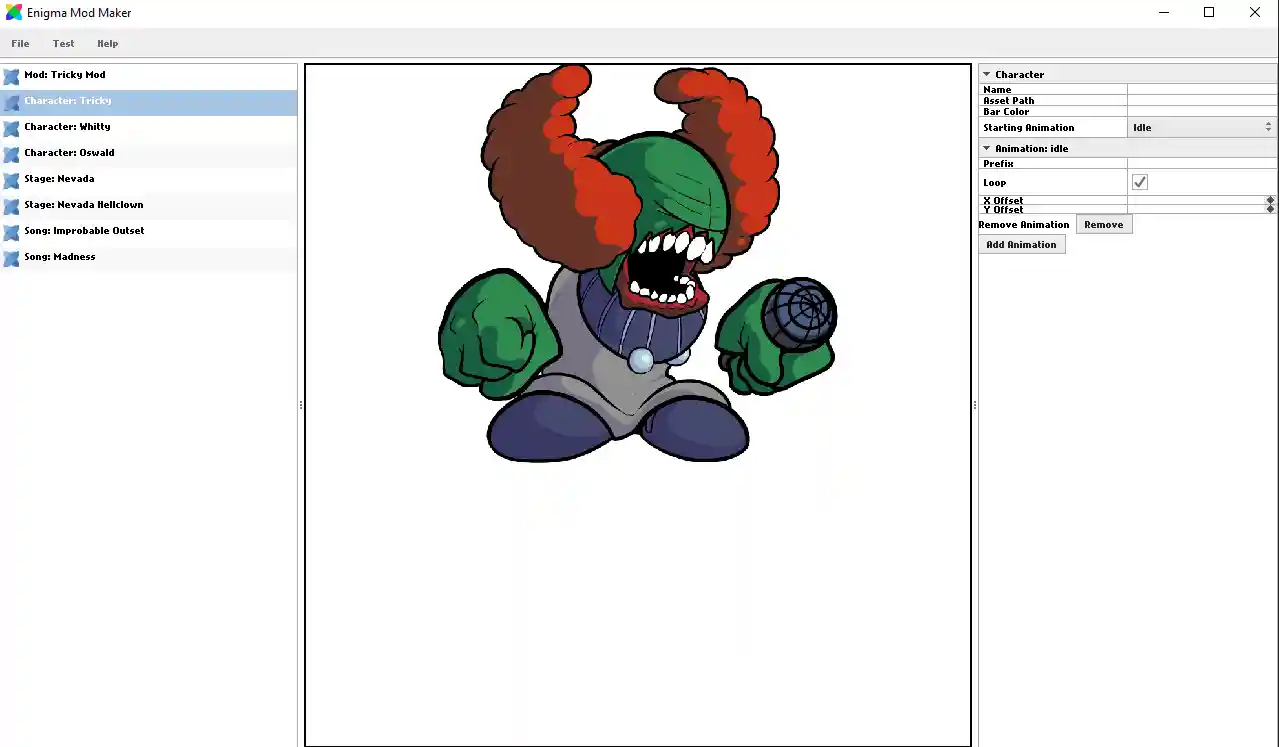1279x747 pixels.
Task: Open the Starting Animation dropdown
Action: pyautogui.click(x=1268, y=127)
